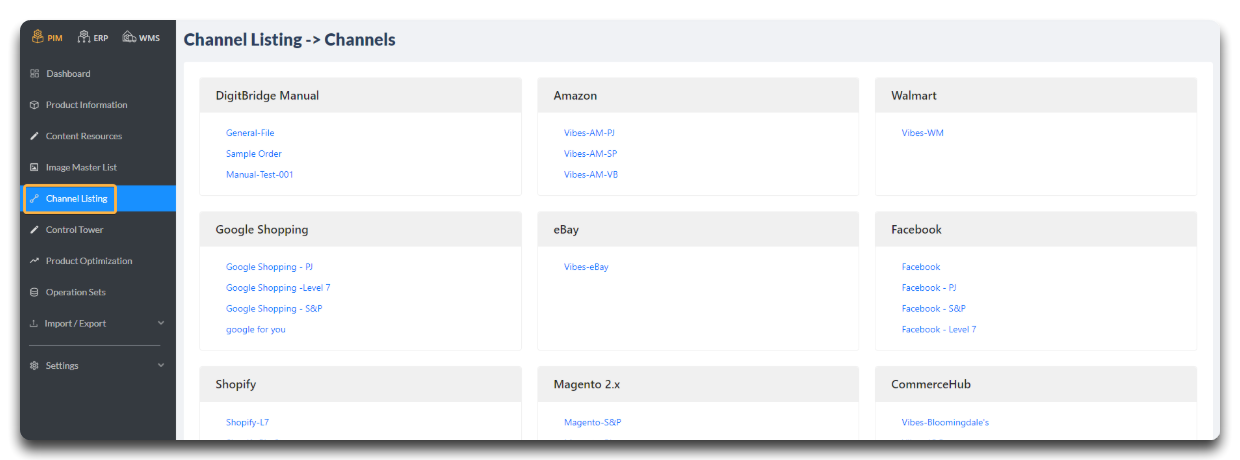Click the Magento 2.x card header

[698, 384]
